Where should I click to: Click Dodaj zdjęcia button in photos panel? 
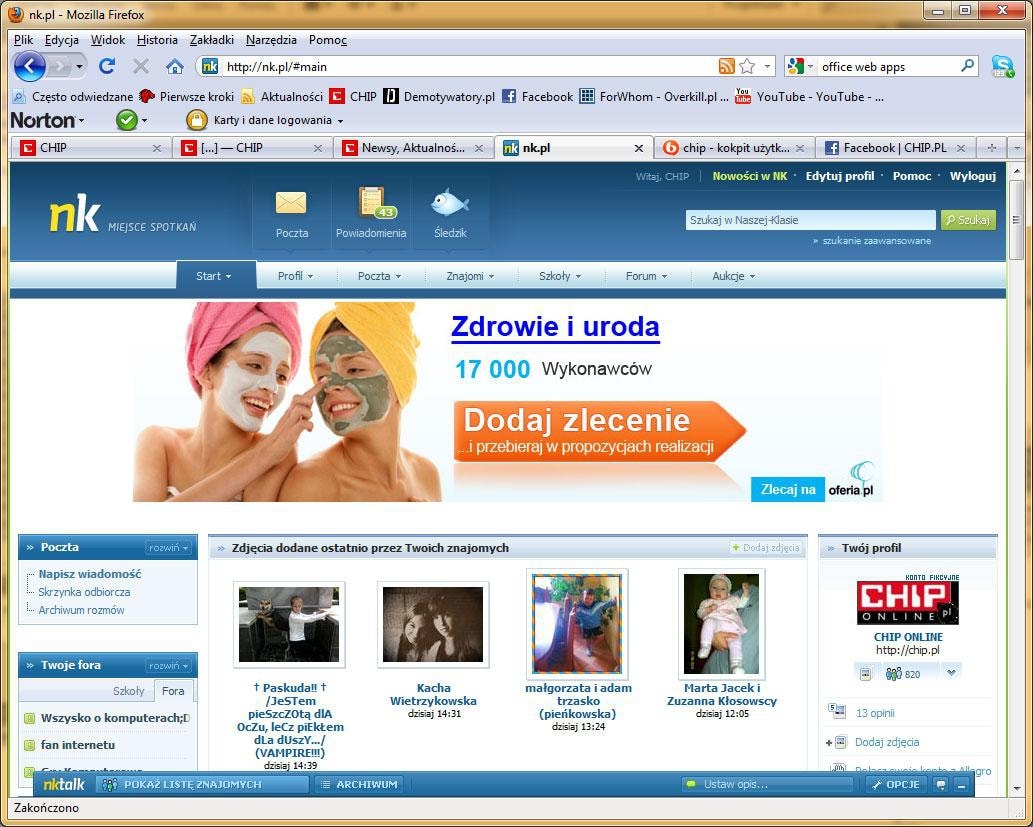(x=766, y=548)
